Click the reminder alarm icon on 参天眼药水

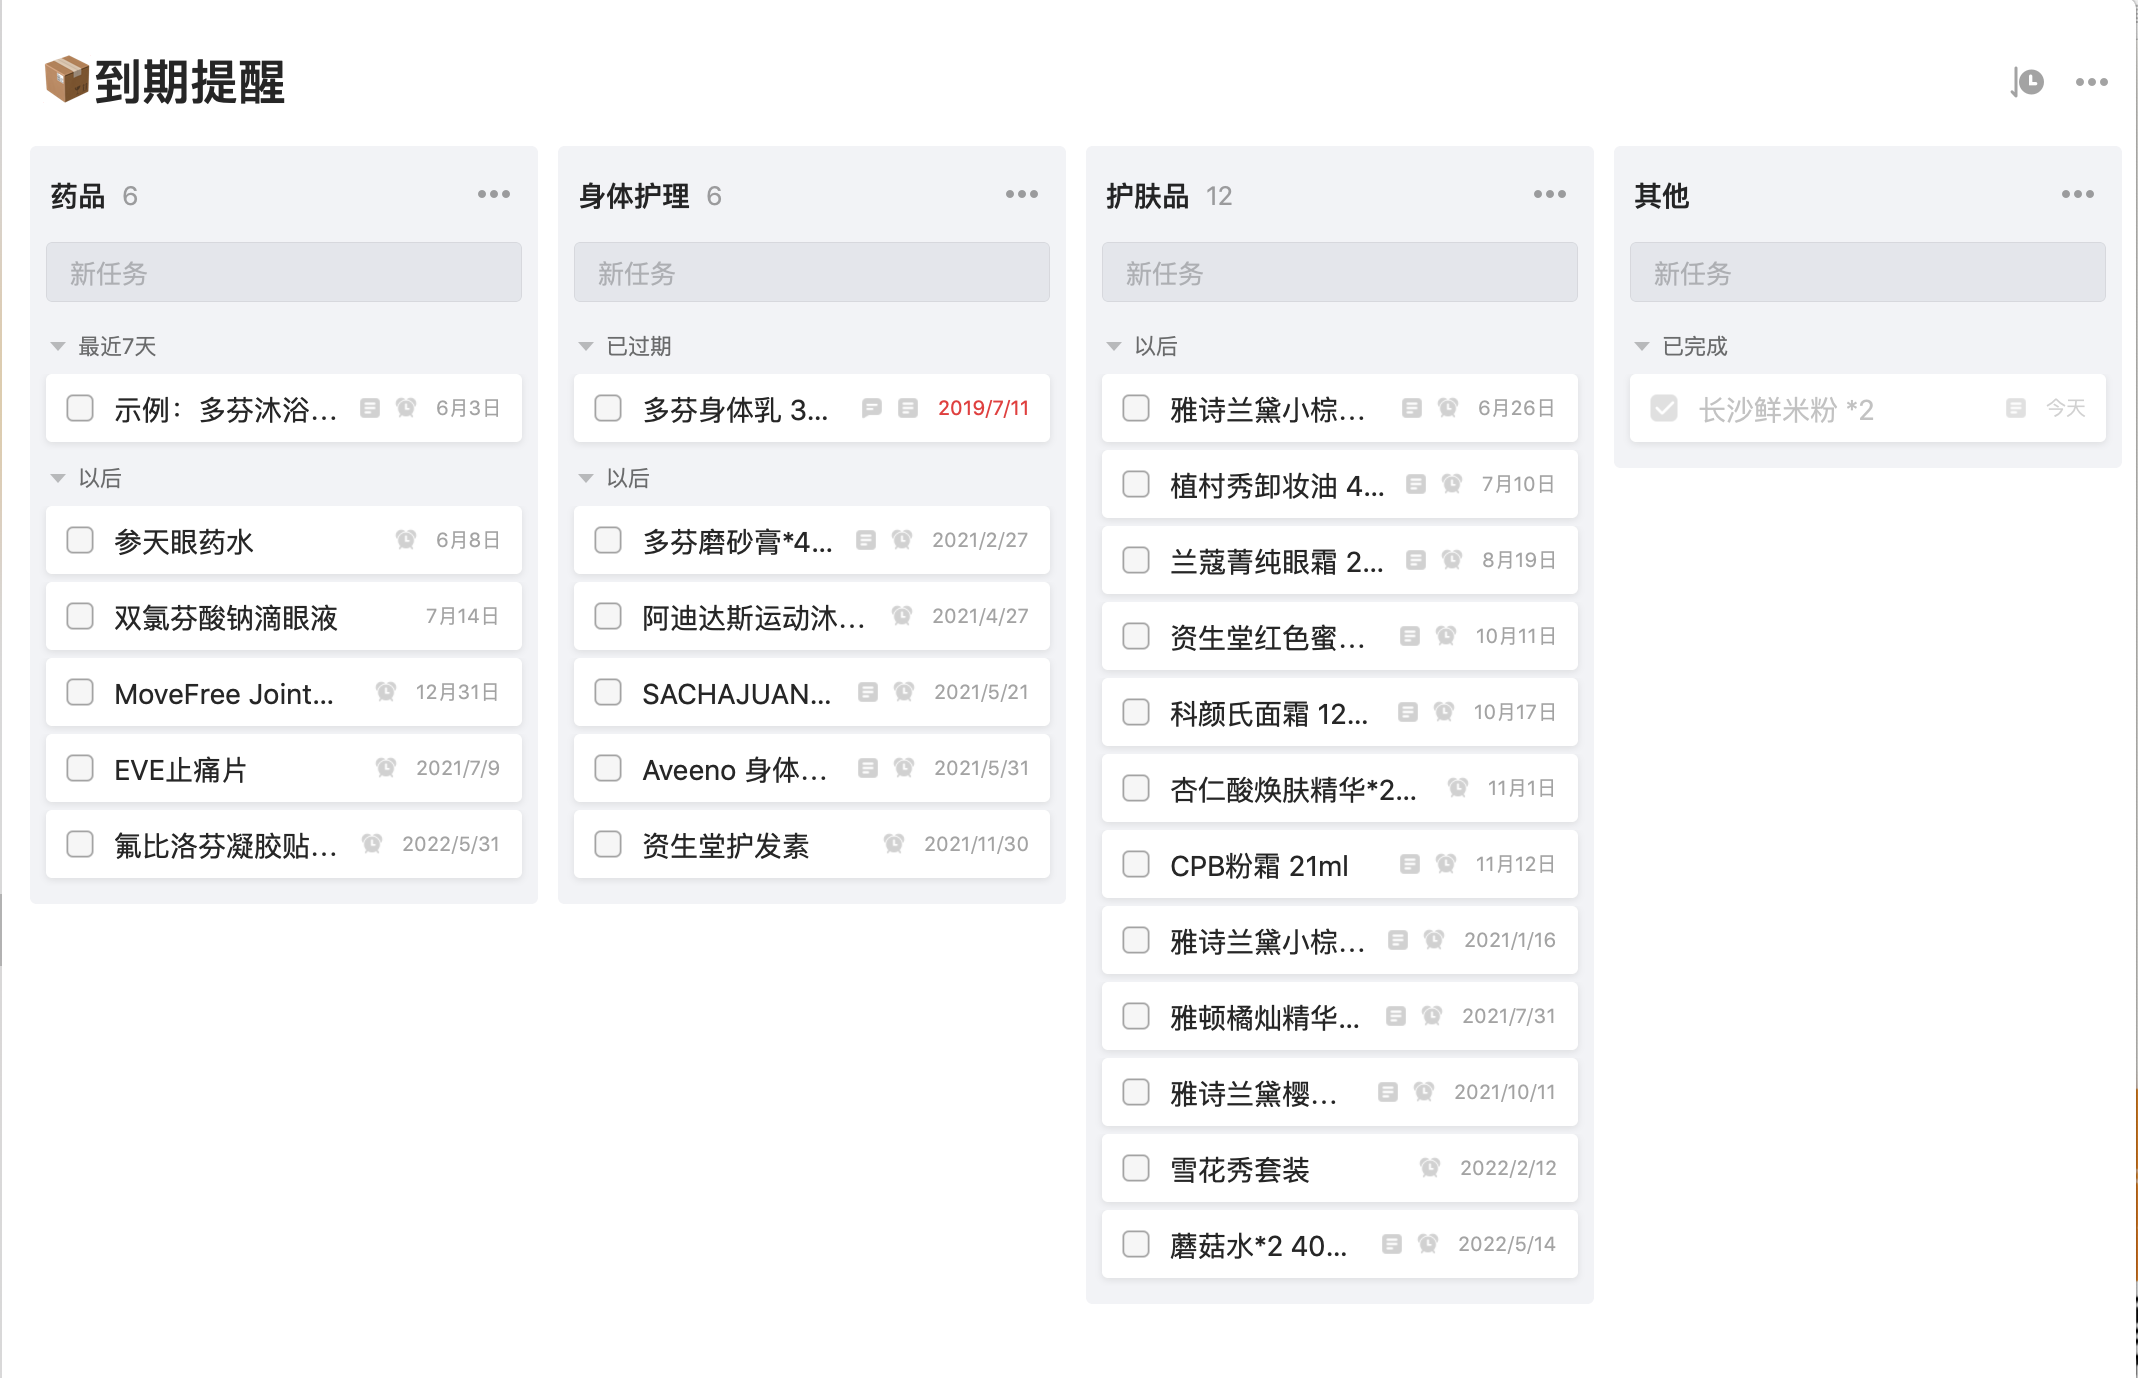tap(406, 540)
